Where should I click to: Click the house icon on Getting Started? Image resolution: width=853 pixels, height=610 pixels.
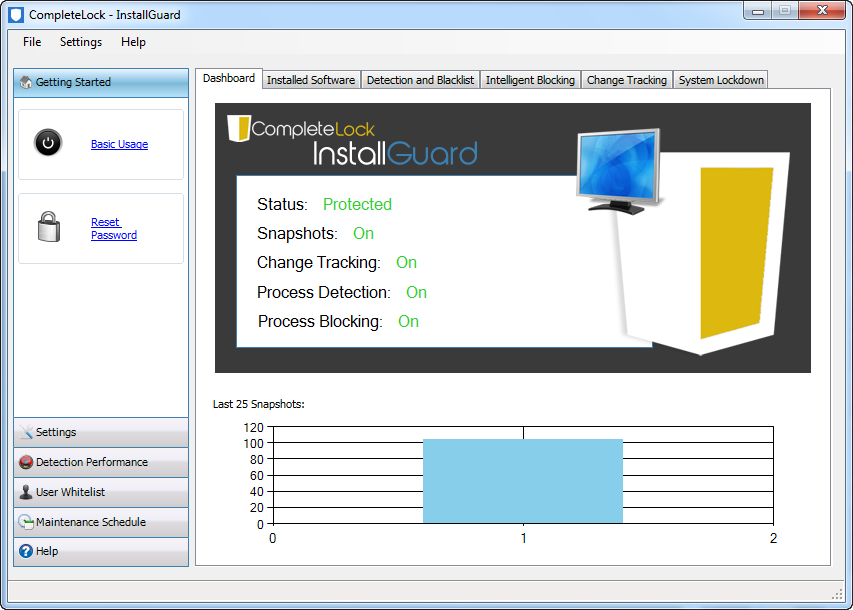[26, 82]
